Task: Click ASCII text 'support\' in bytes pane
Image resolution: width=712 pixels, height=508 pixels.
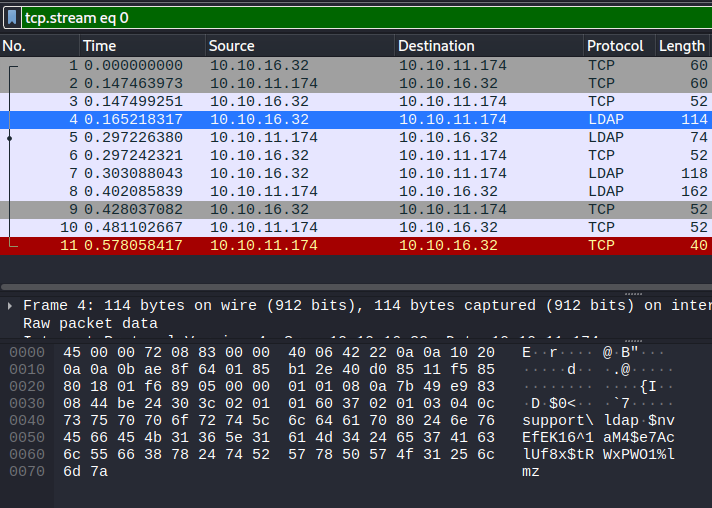Action: (558, 421)
